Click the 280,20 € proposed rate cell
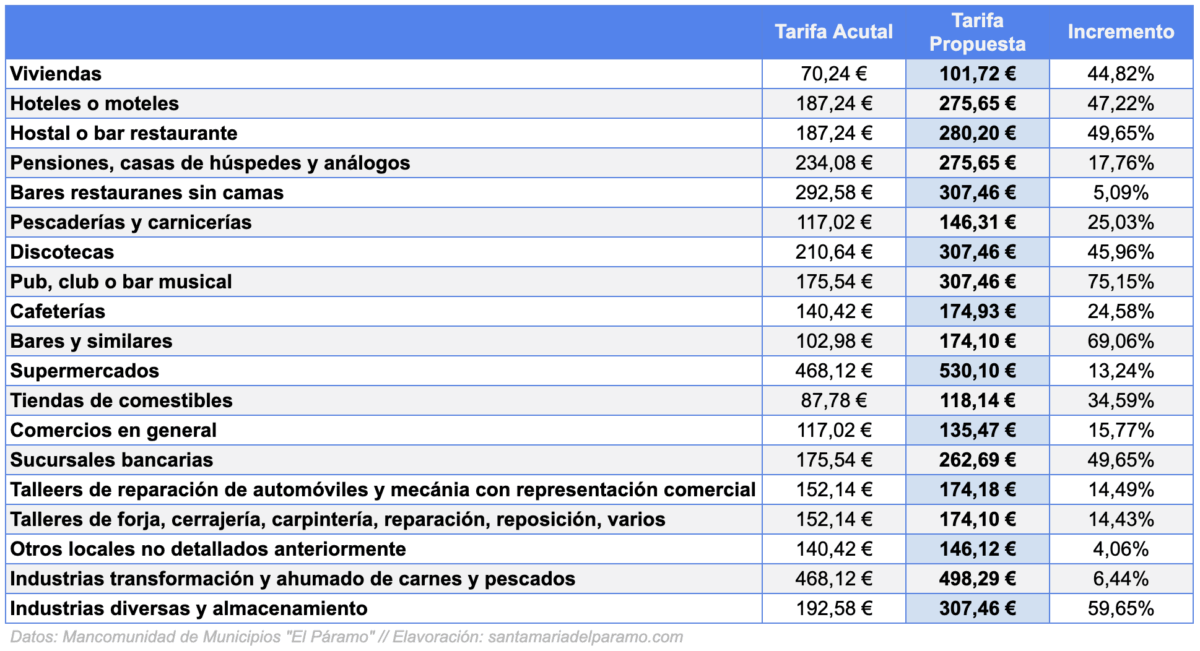Image resolution: width=1200 pixels, height=651 pixels. (x=978, y=133)
